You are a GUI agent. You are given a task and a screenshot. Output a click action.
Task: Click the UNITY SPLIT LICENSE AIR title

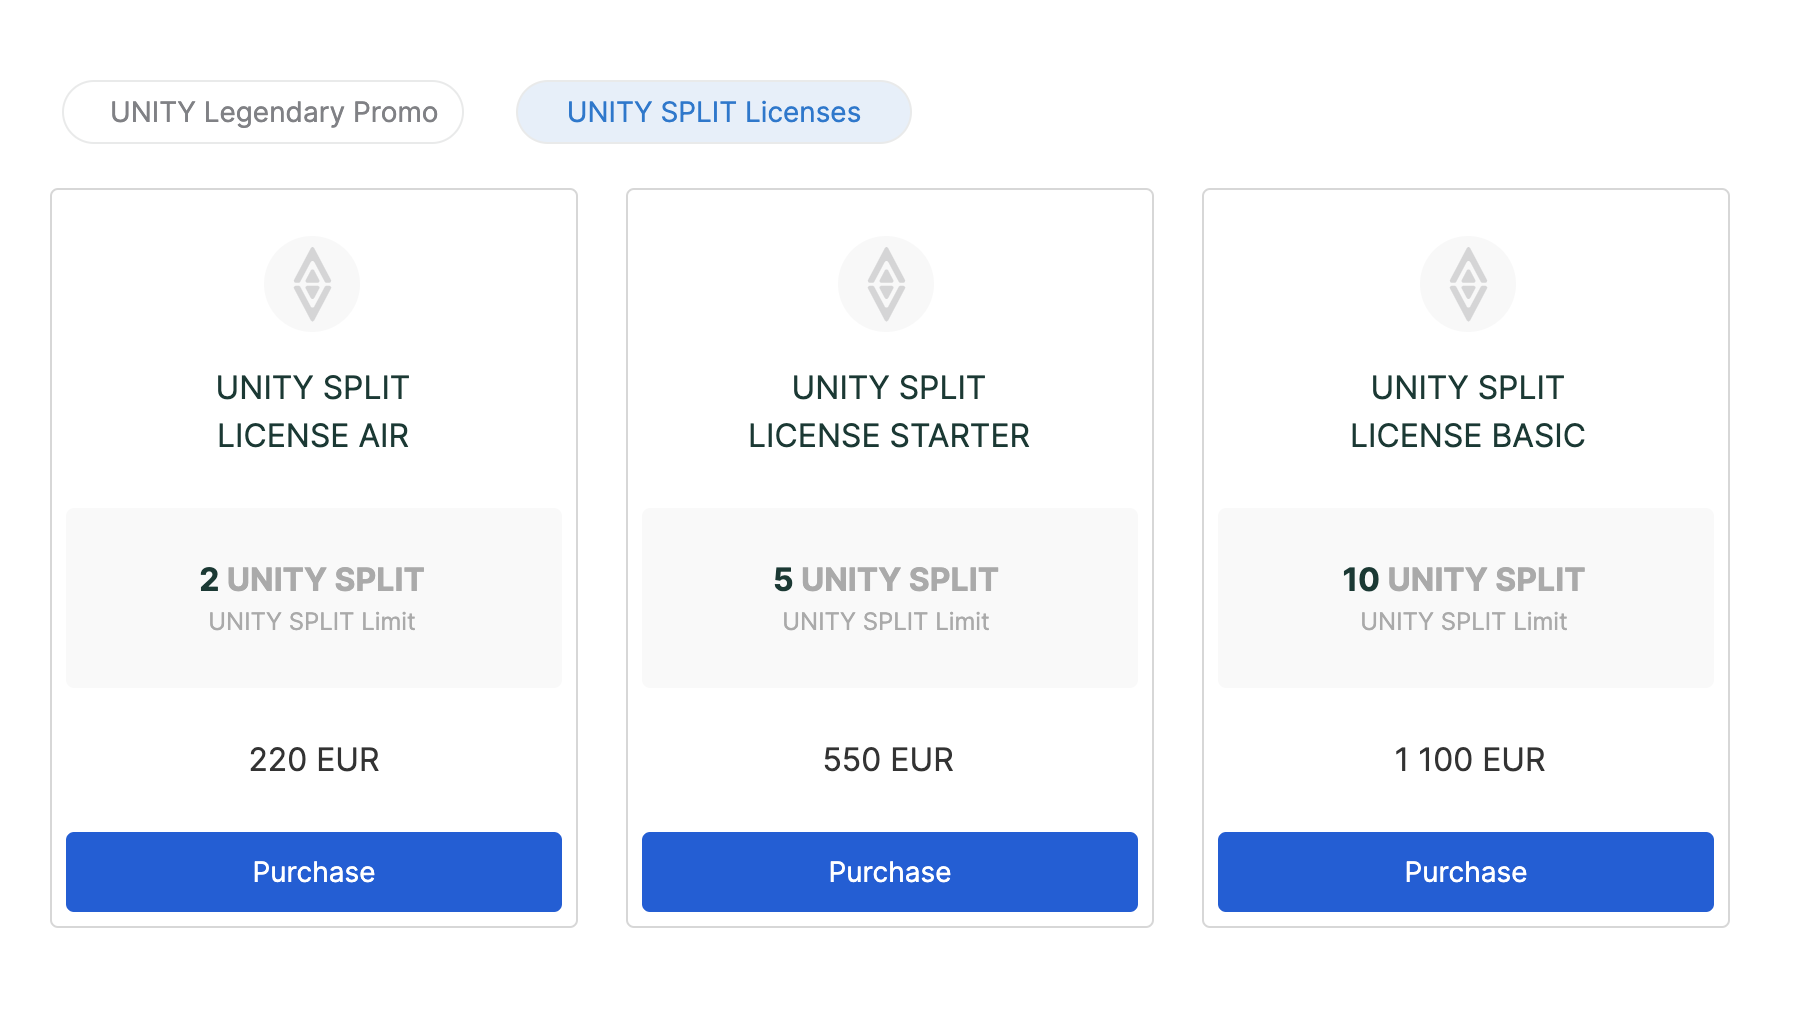313,411
